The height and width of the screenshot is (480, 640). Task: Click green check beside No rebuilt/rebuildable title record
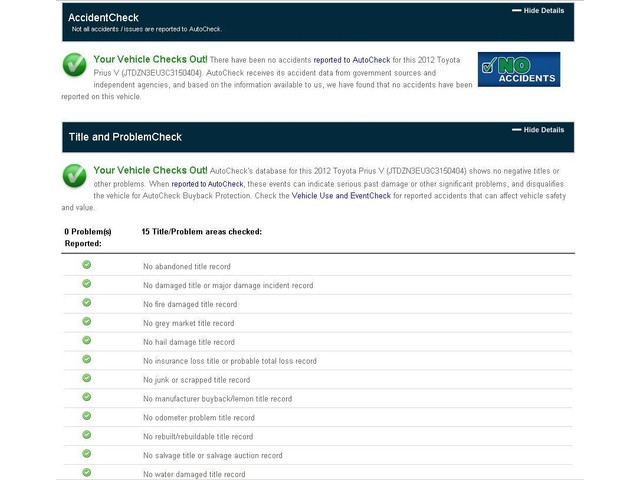click(87, 435)
